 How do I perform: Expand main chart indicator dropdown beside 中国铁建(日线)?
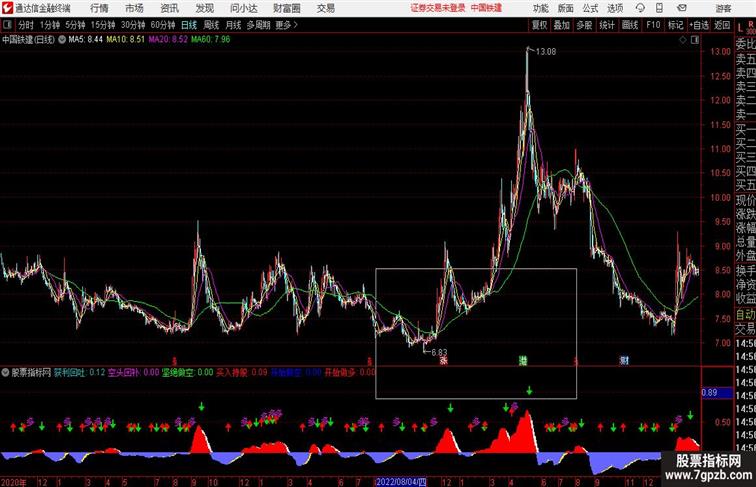[62, 40]
